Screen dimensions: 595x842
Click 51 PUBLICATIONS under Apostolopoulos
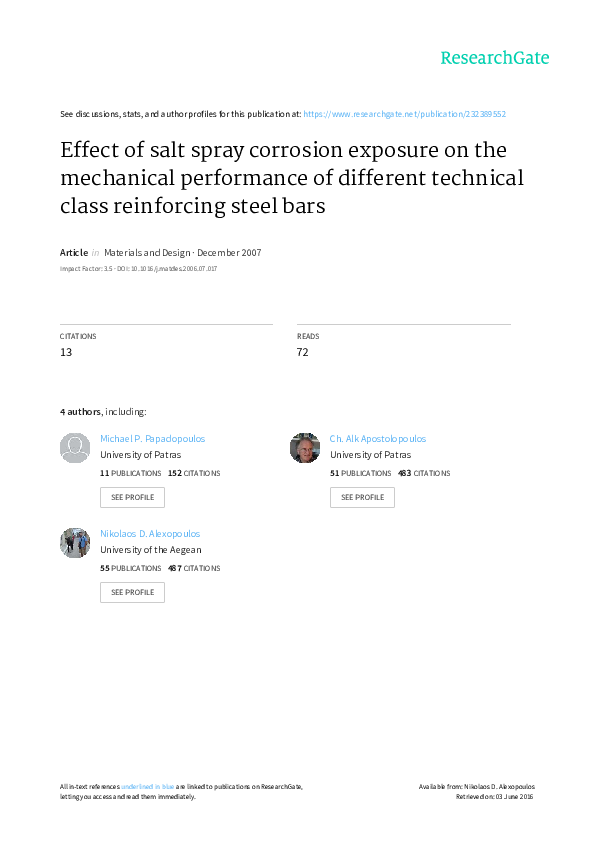tap(360, 473)
